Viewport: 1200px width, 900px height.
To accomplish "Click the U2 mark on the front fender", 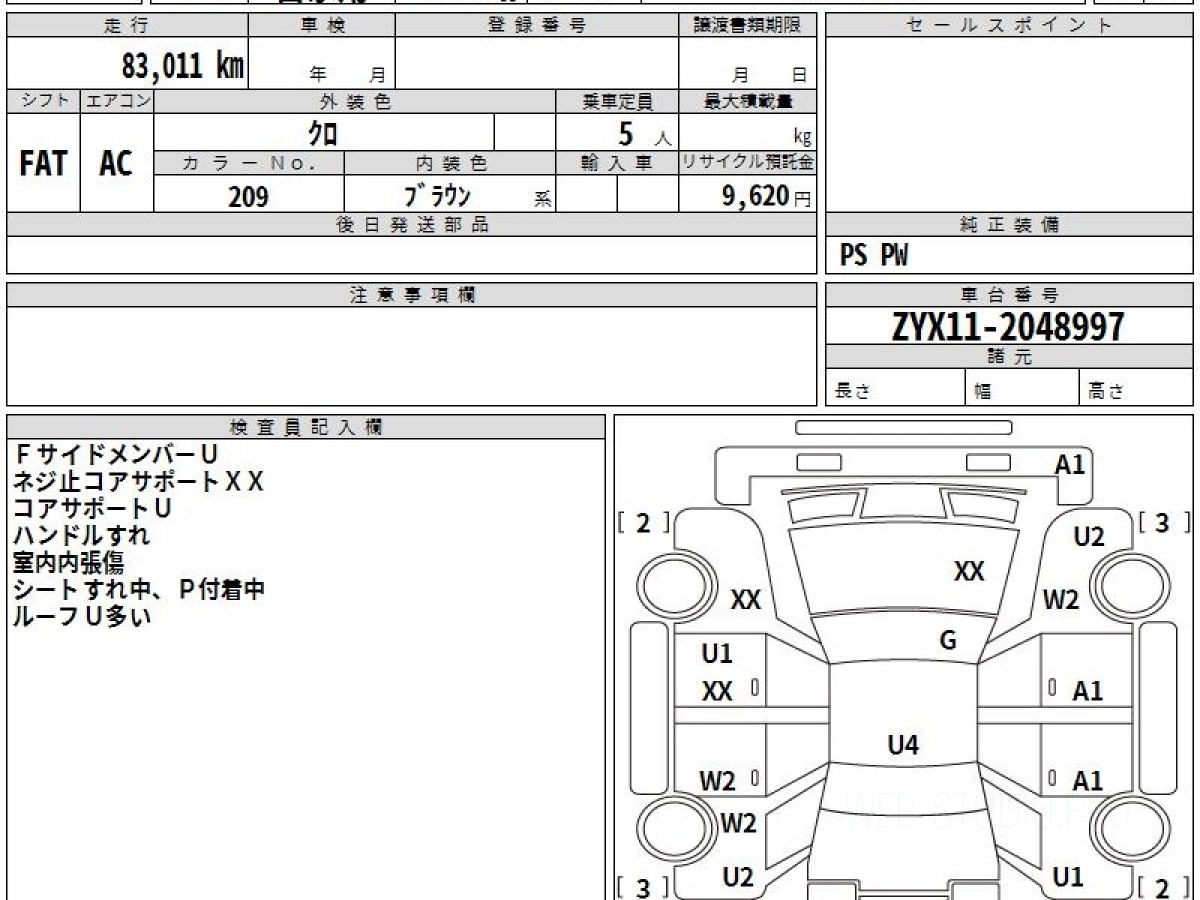I will click(1089, 537).
